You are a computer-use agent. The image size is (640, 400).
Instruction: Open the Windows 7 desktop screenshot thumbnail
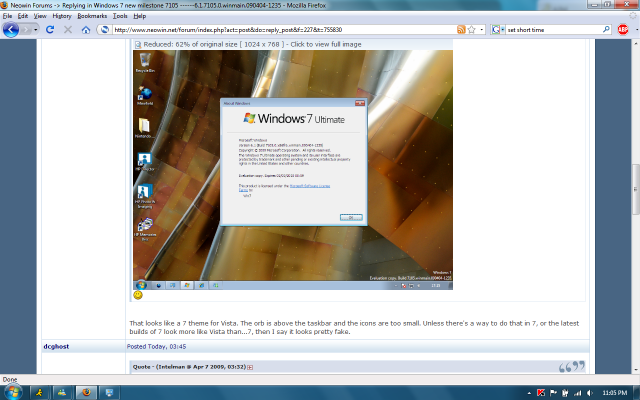(x=293, y=170)
